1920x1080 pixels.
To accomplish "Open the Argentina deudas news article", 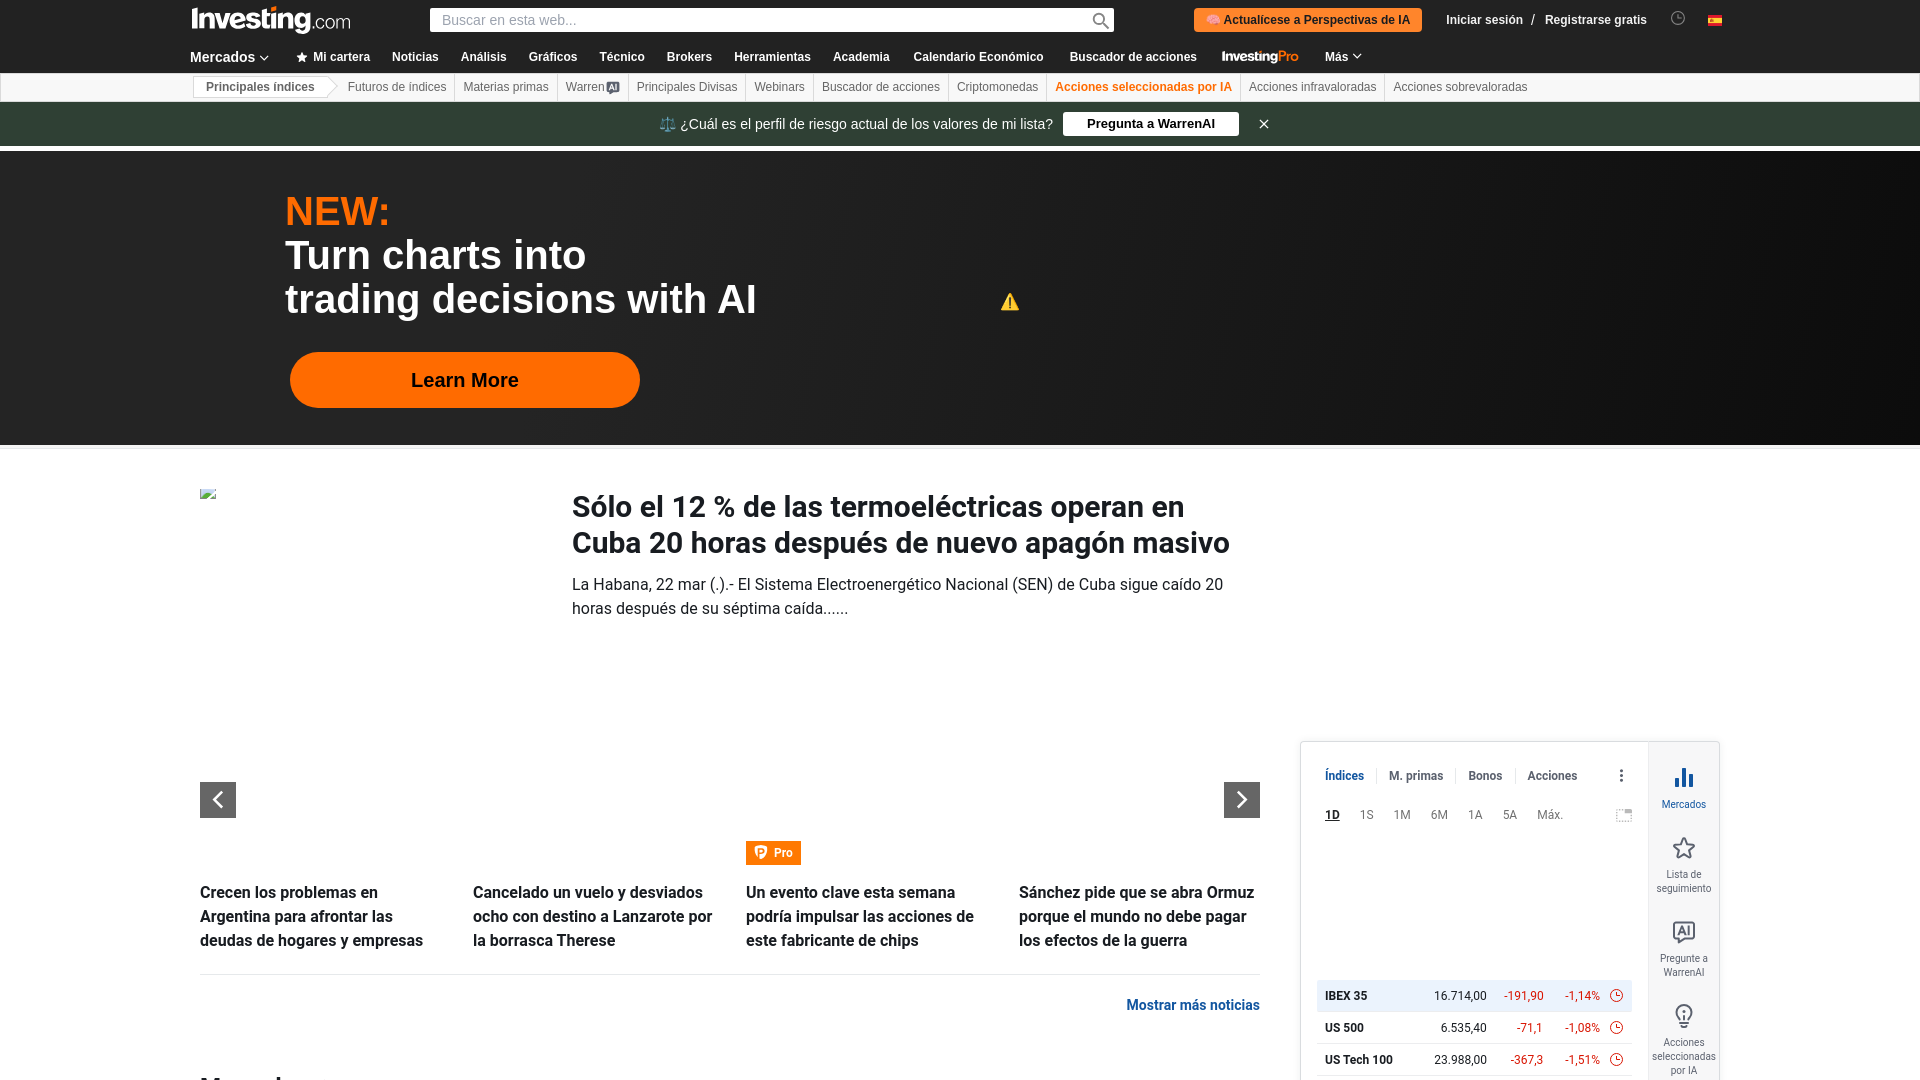I will pyautogui.click(x=312, y=917).
